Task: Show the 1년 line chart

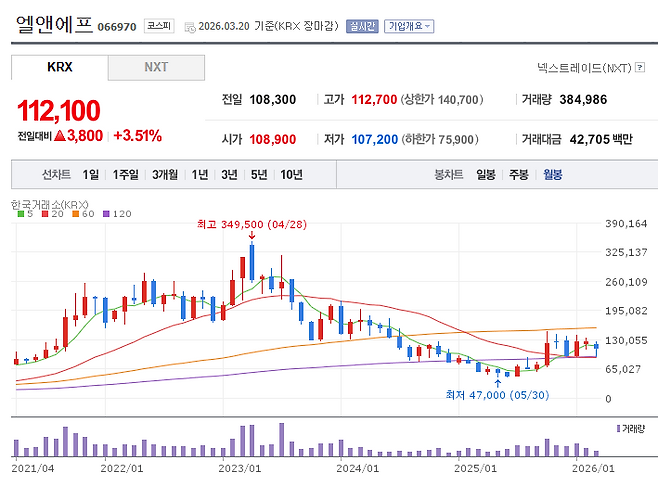Action: [200, 174]
